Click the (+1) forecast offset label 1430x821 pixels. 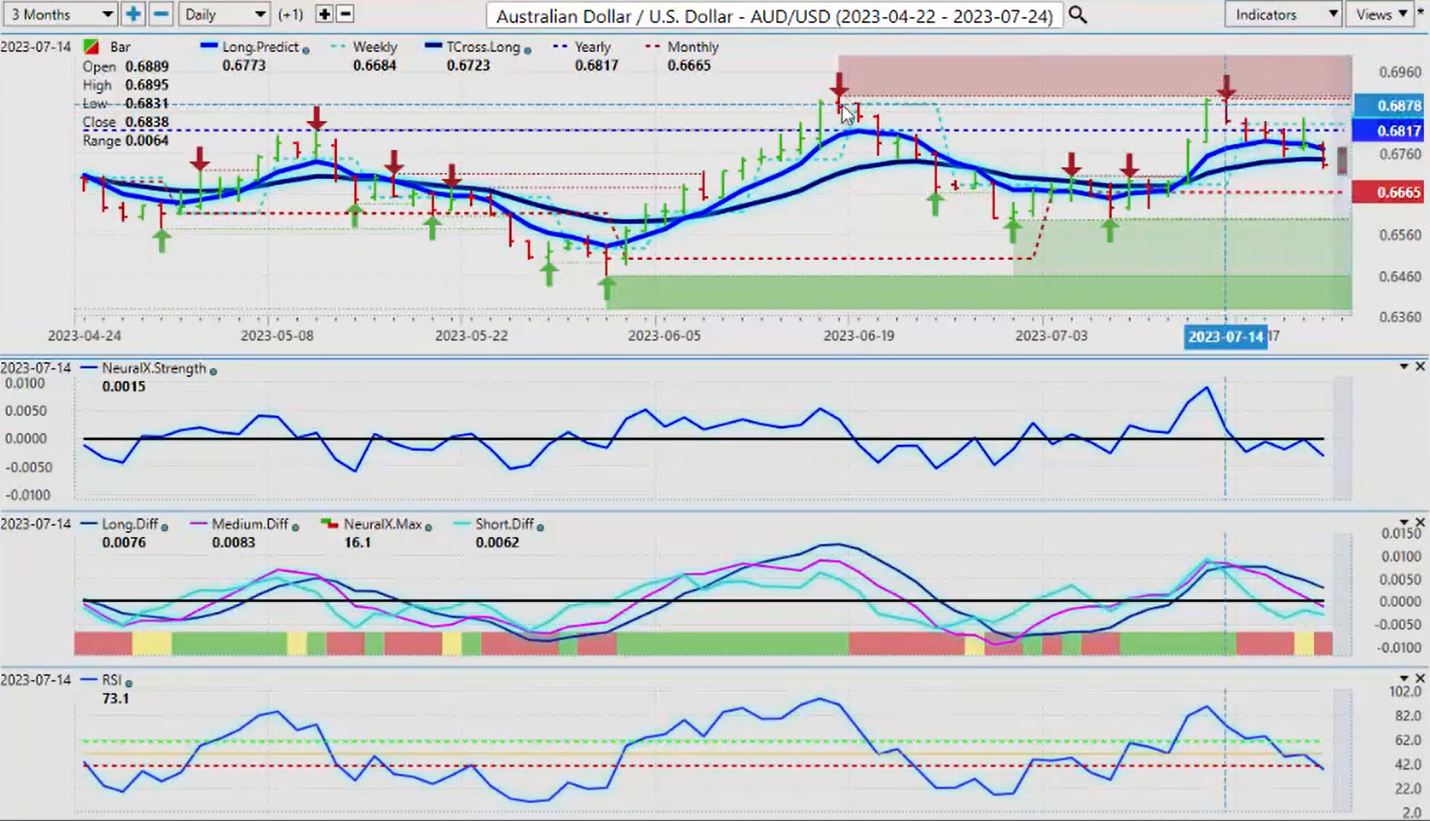click(x=291, y=15)
